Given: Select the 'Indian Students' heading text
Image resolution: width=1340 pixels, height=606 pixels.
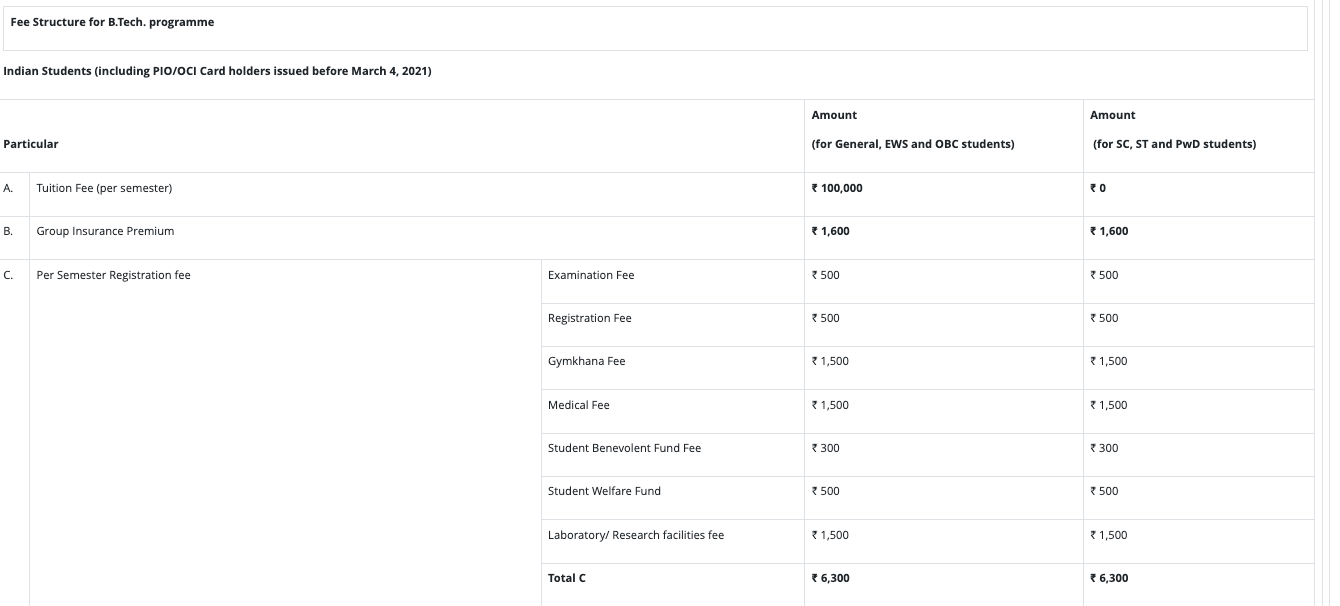Looking at the screenshot, I should point(217,71).
